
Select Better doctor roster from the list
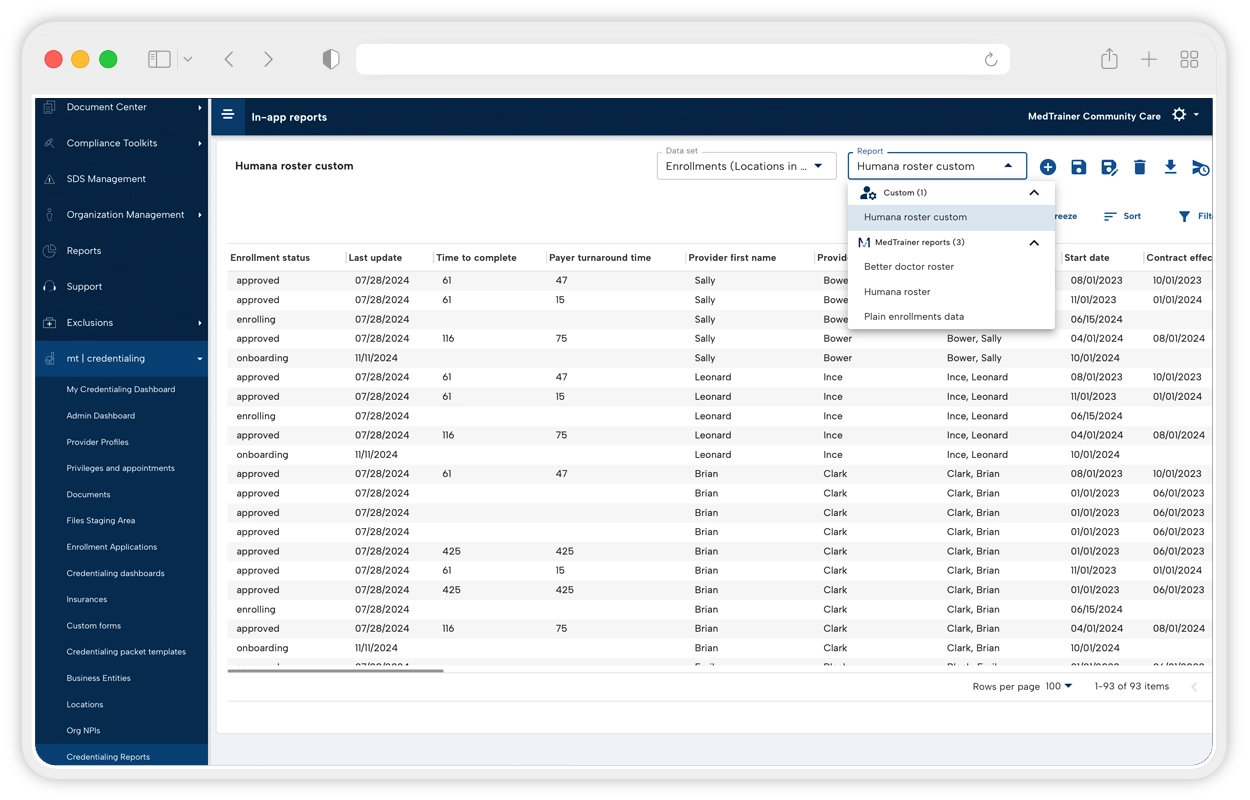point(908,267)
